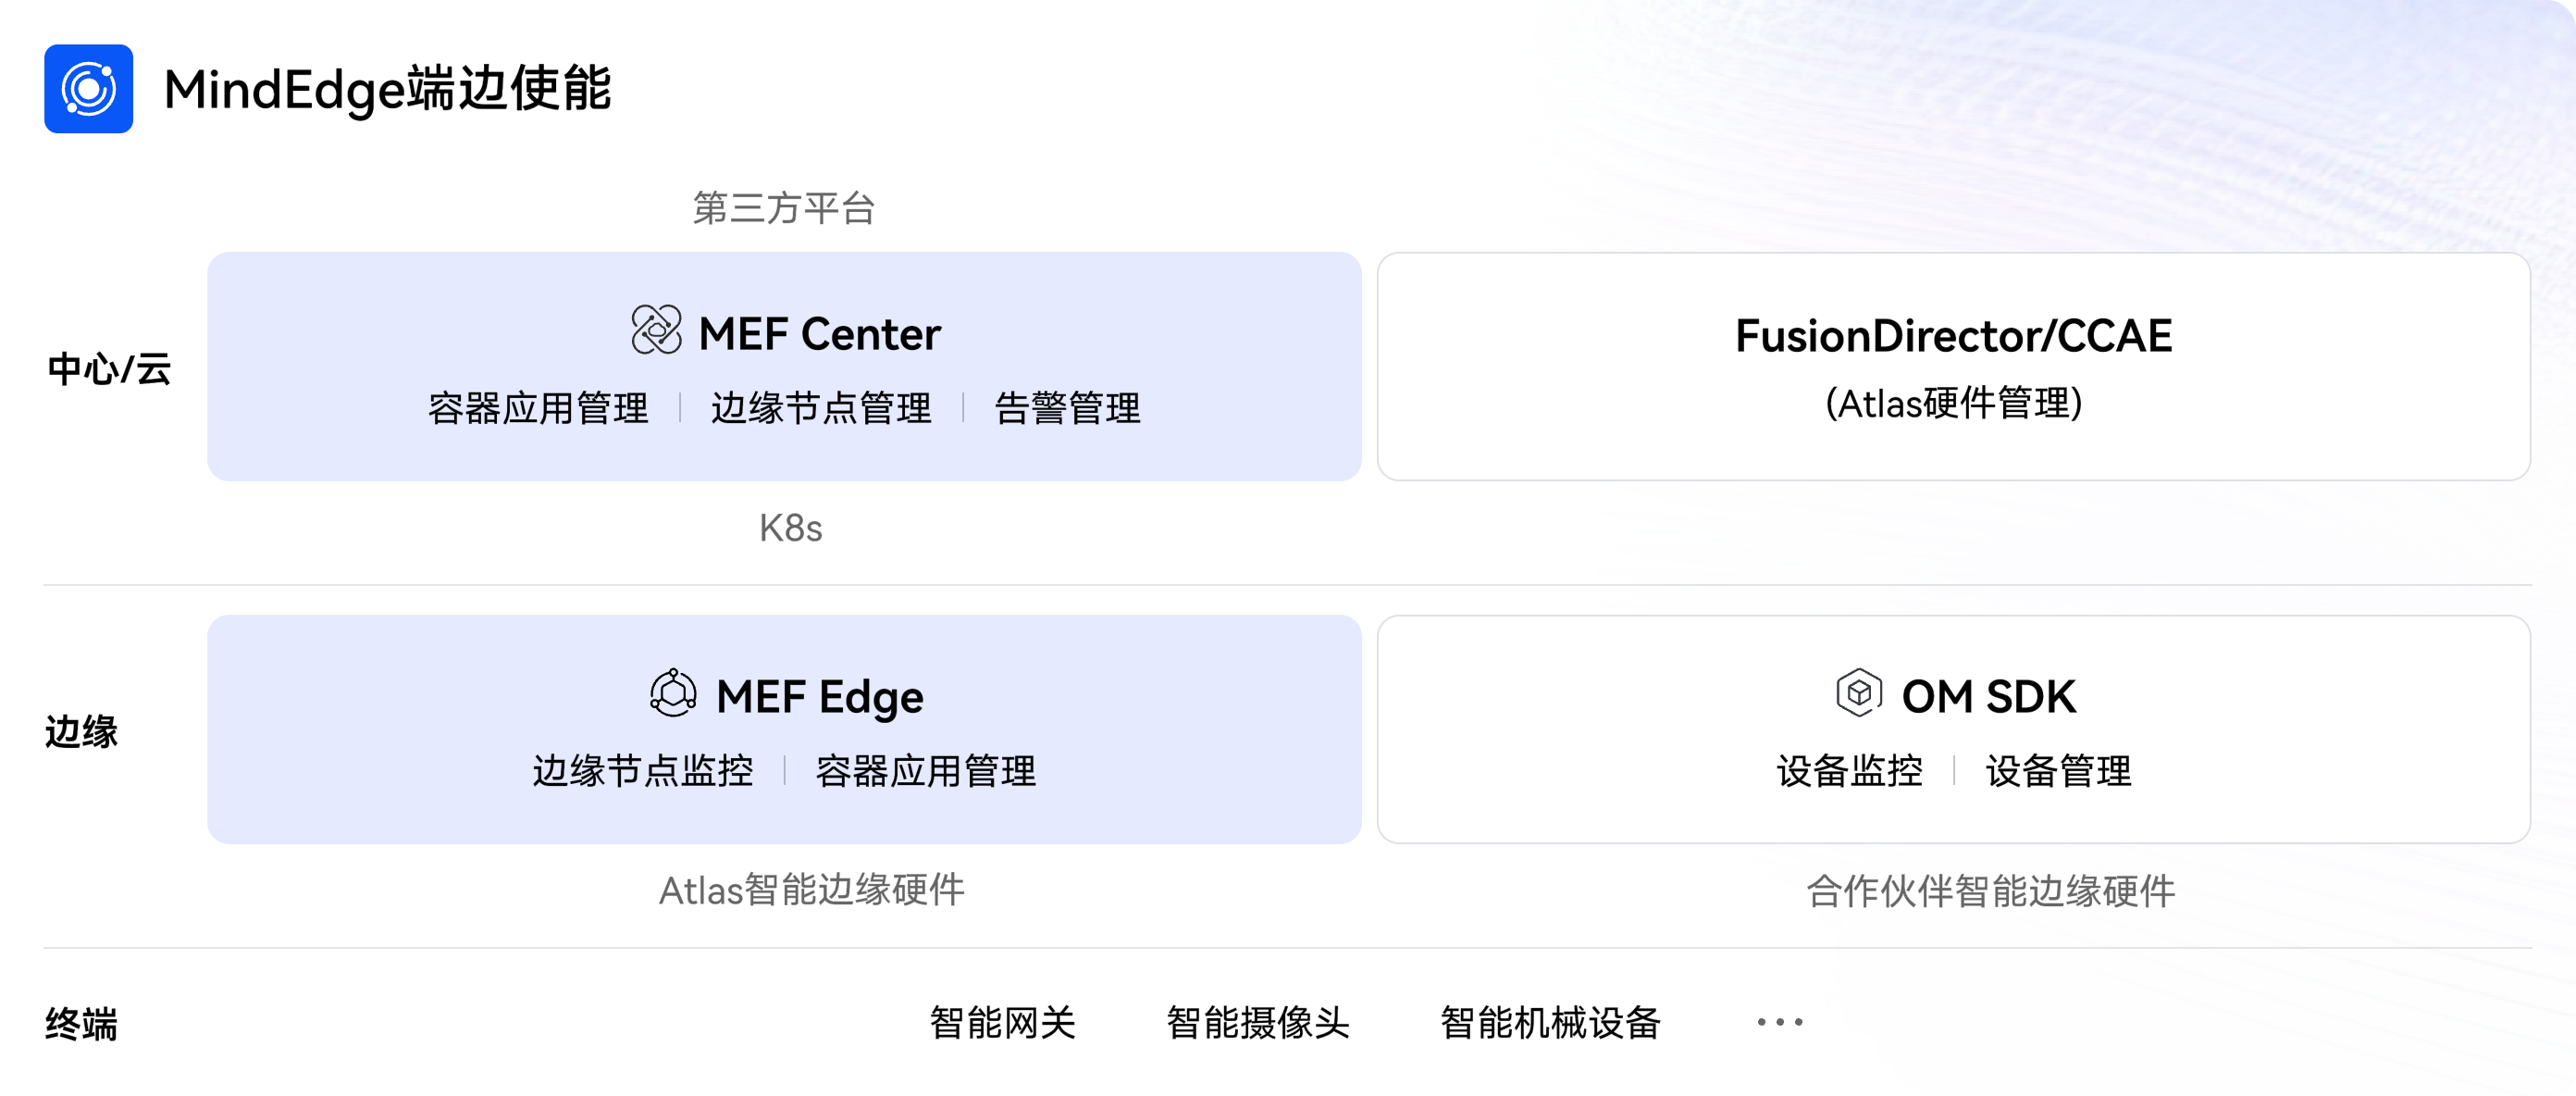Click 设备管理 in OM SDK card

coord(2058,771)
